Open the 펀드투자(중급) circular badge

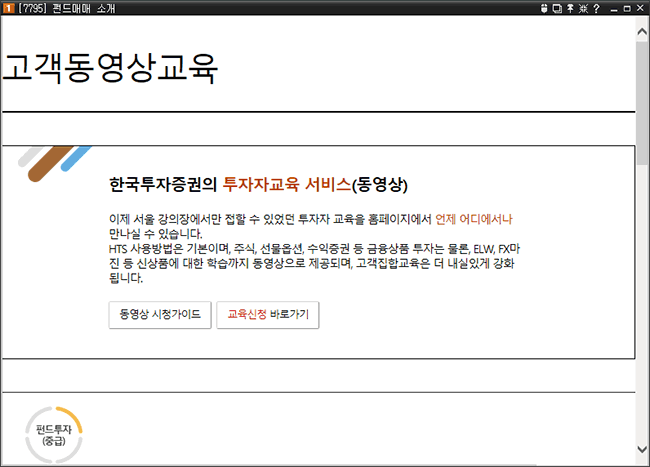pos(54,435)
